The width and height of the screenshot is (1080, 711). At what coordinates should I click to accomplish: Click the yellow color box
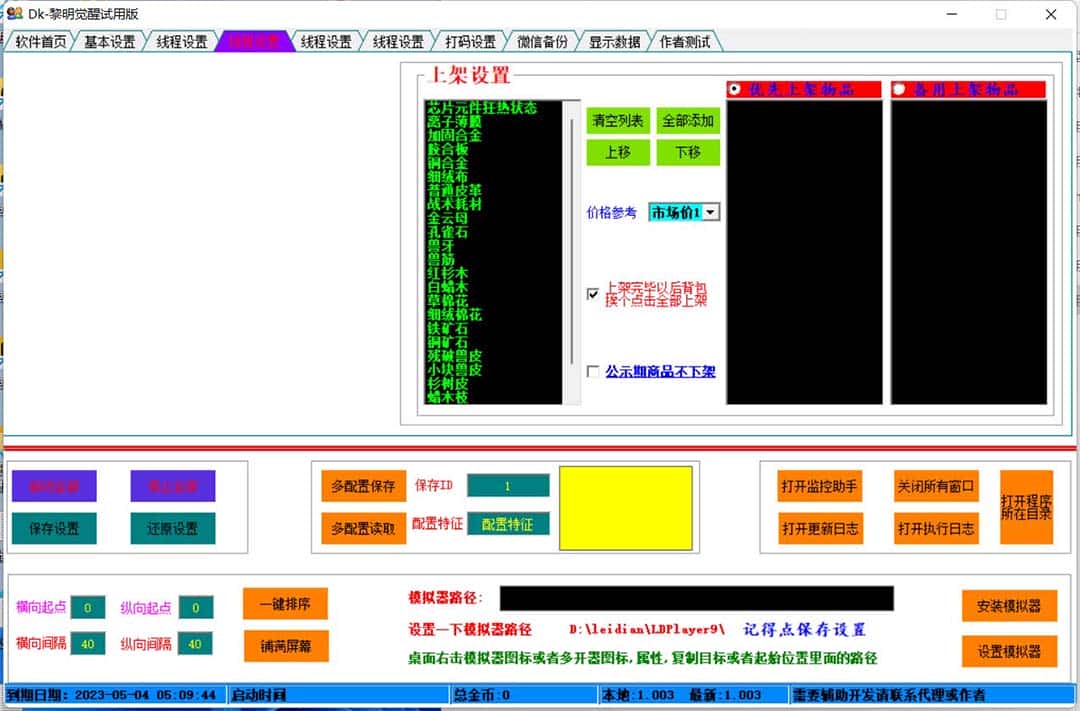tap(625, 508)
